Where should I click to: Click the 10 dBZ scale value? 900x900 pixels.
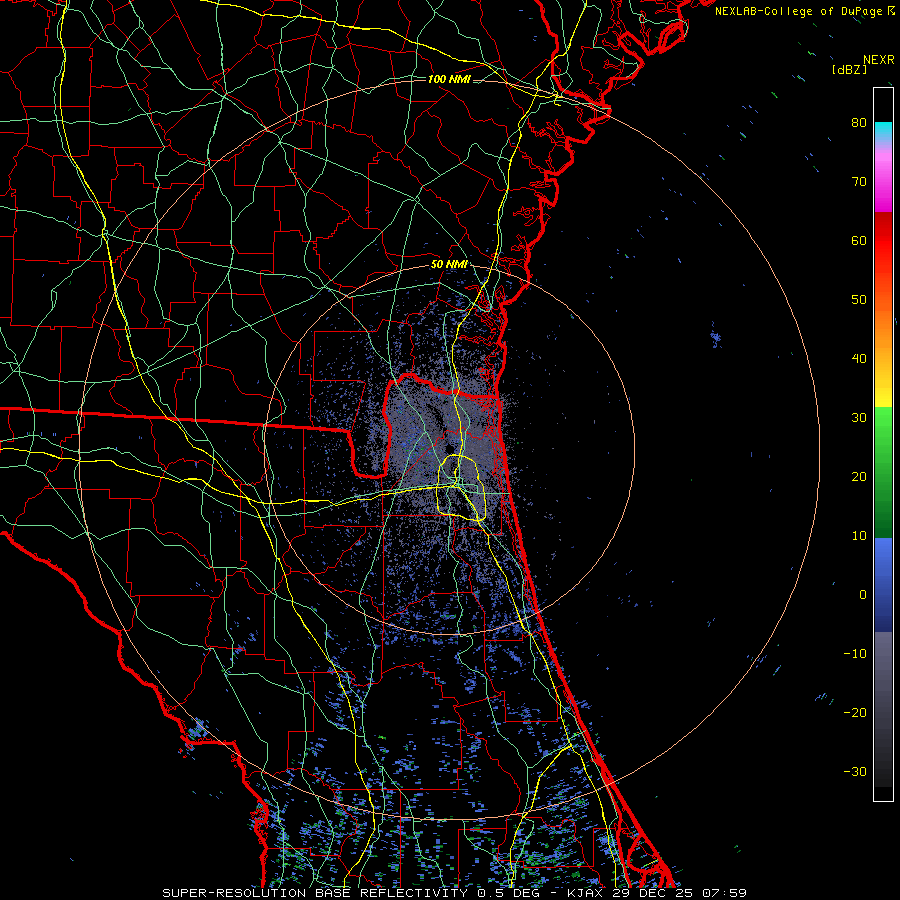click(859, 536)
